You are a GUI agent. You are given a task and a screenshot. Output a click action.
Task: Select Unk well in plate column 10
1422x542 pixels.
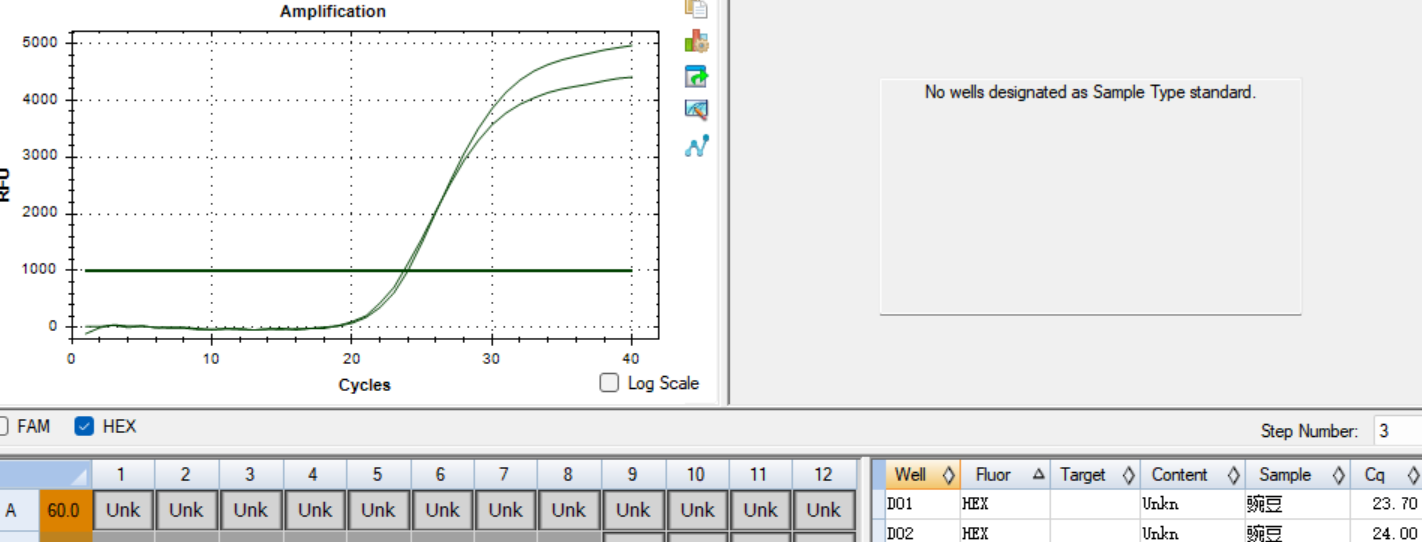pyautogui.click(x=697, y=510)
